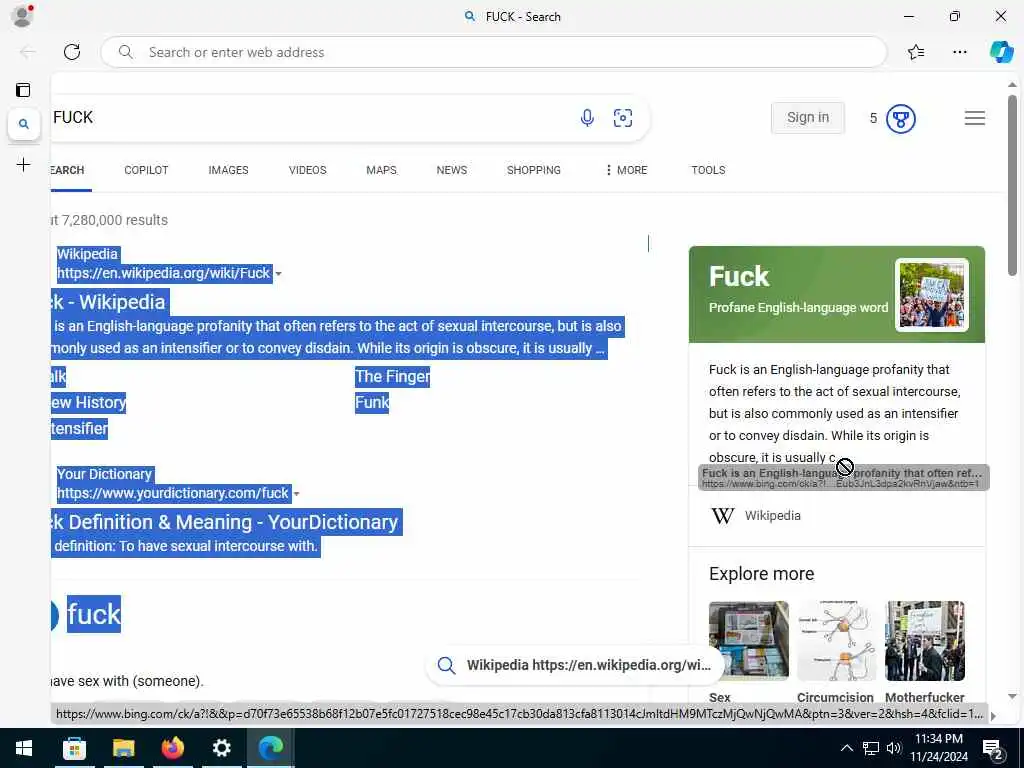Image resolution: width=1024 pixels, height=768 pixels.
Task: Open the Motherfucker explore thumbnail
Action: [x=925, y=641]
